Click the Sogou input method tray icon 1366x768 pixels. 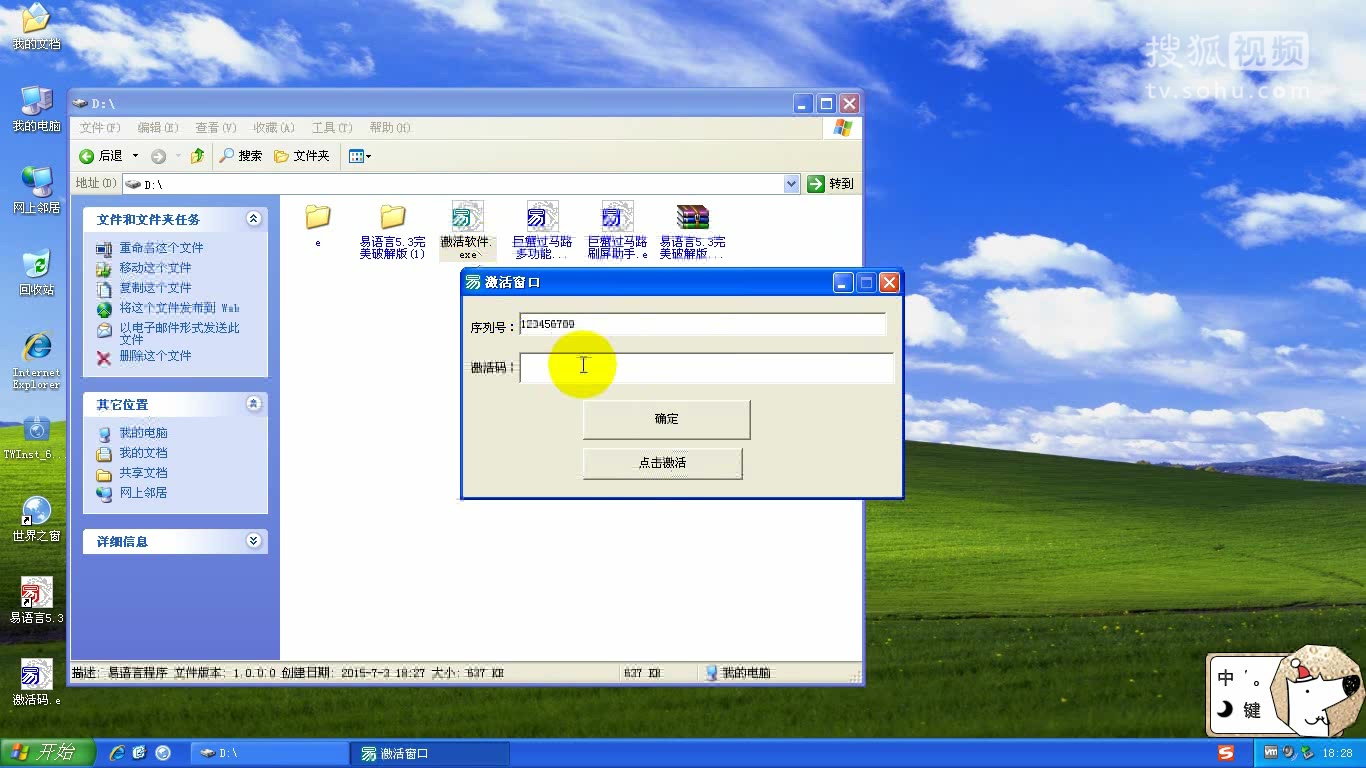(1226, 753)
